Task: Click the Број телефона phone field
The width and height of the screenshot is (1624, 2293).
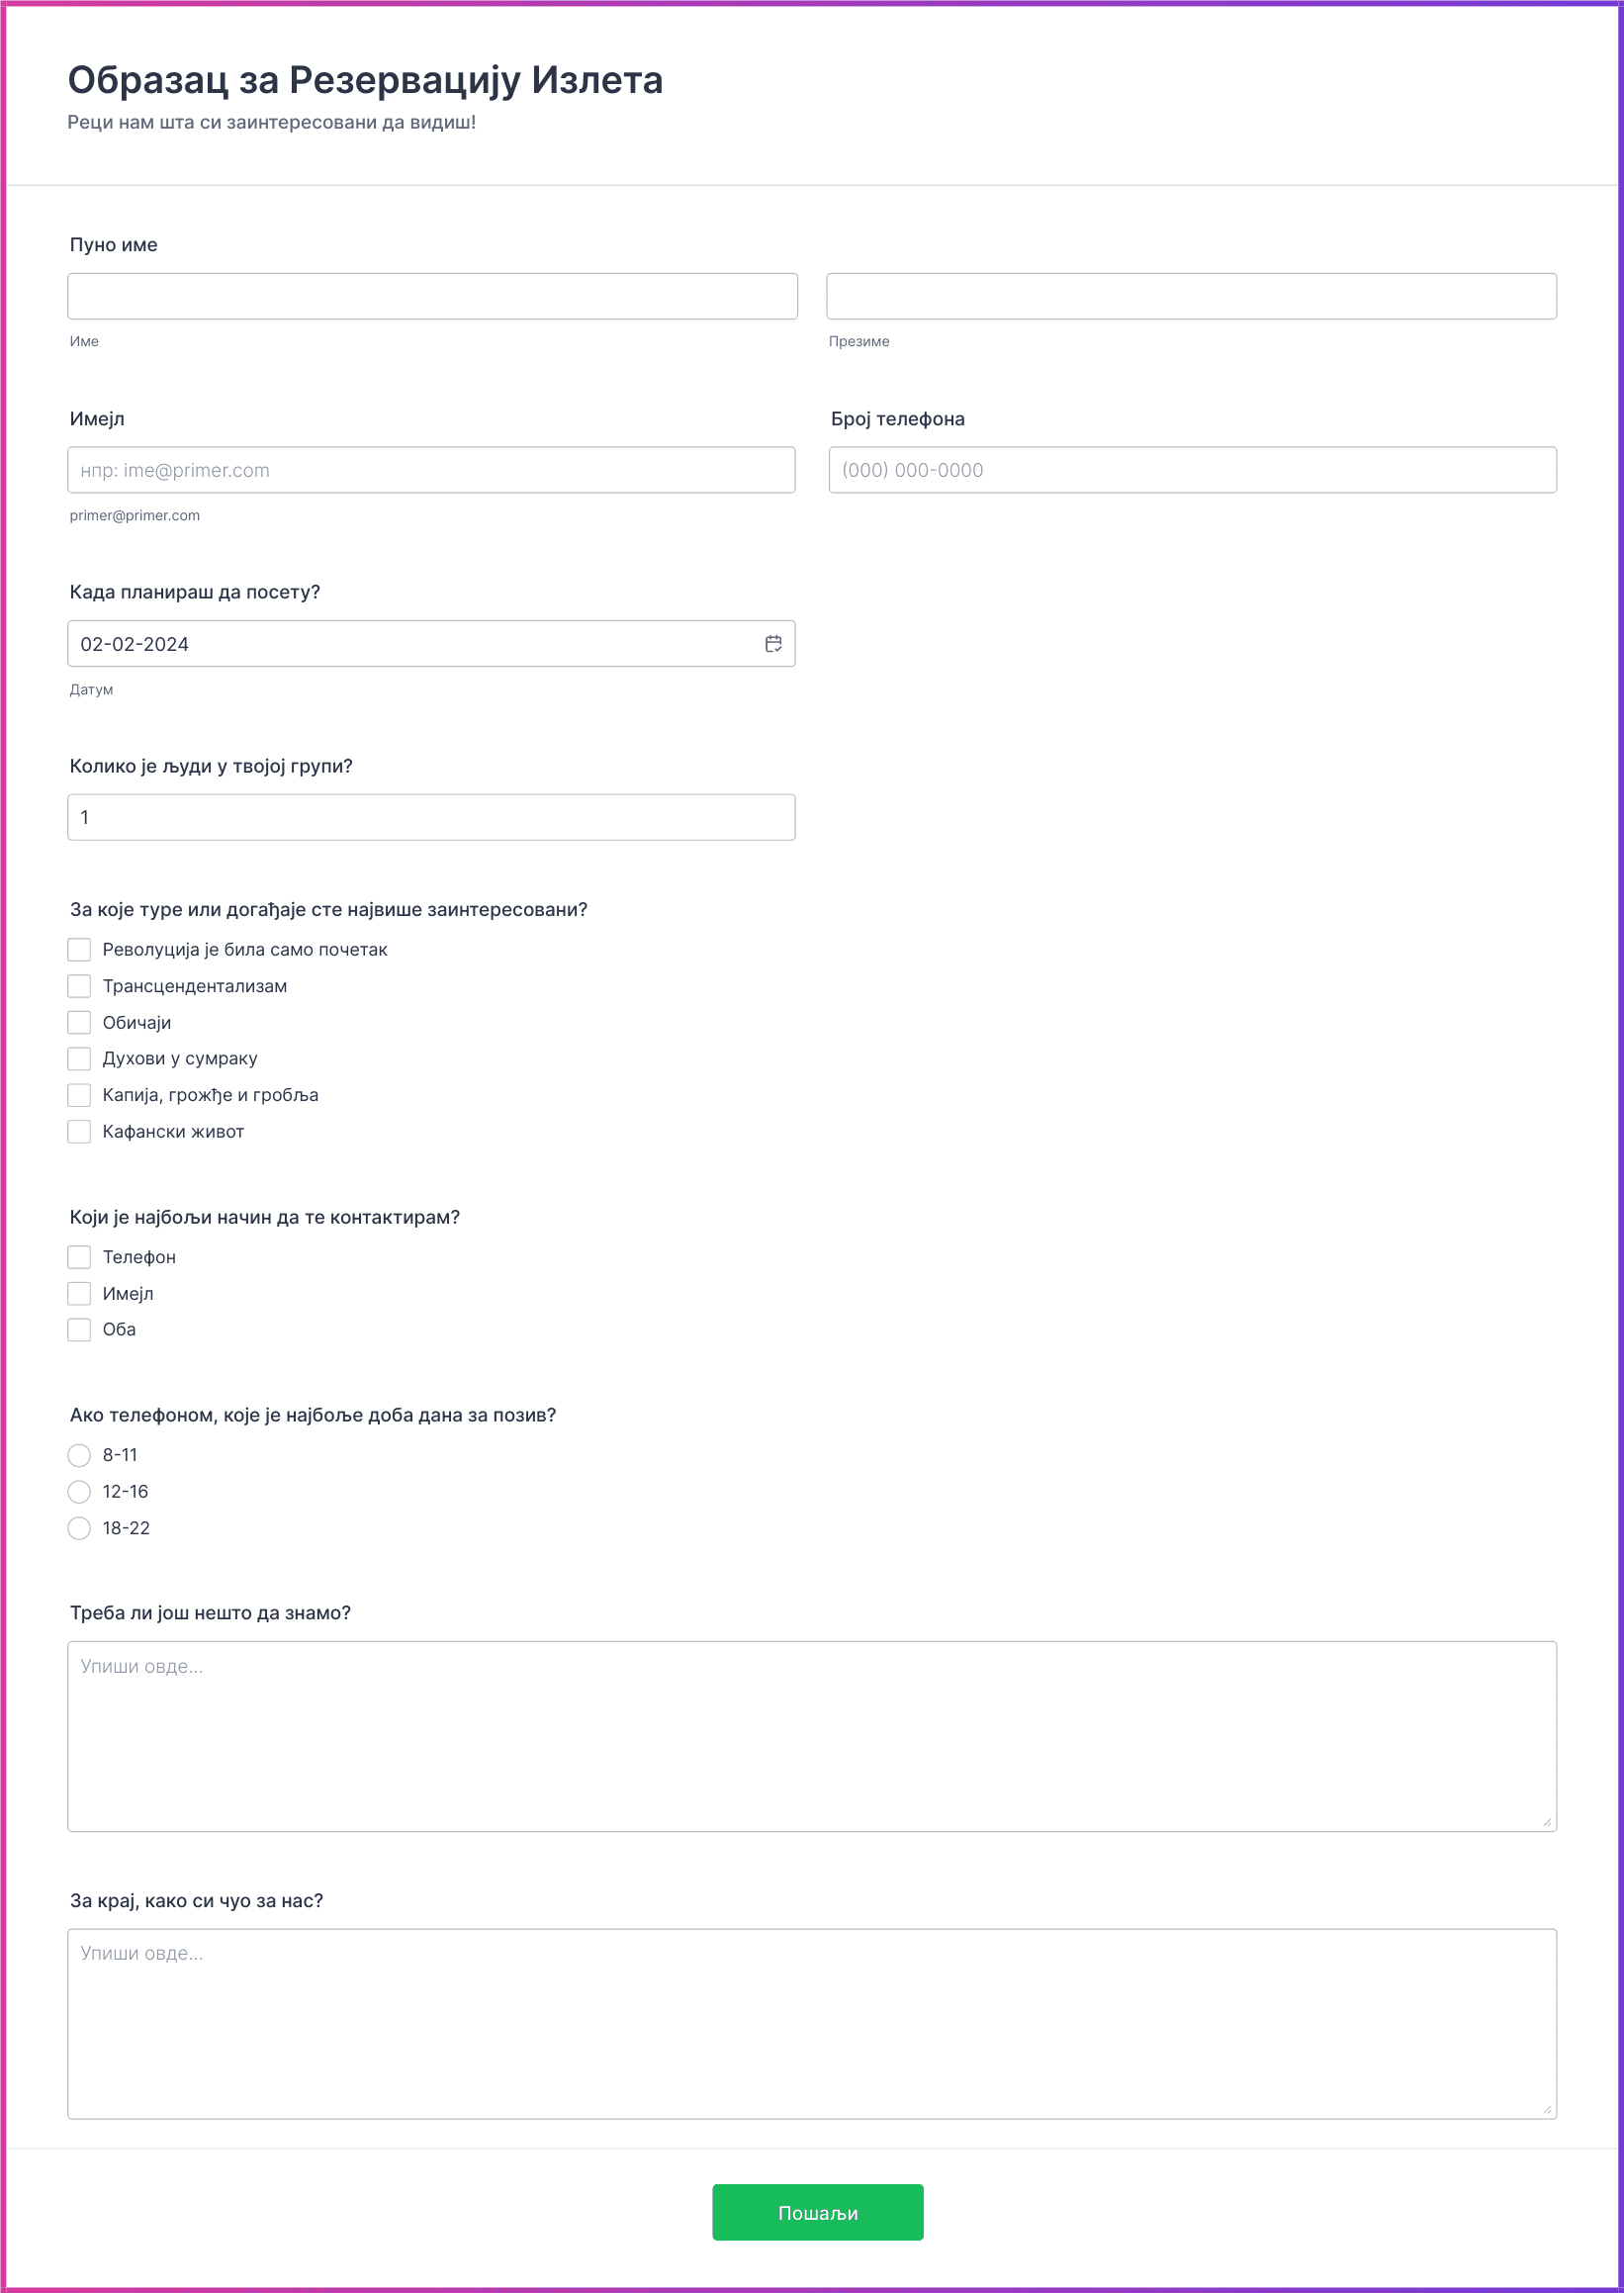Action: click(x=1192, y=469)
